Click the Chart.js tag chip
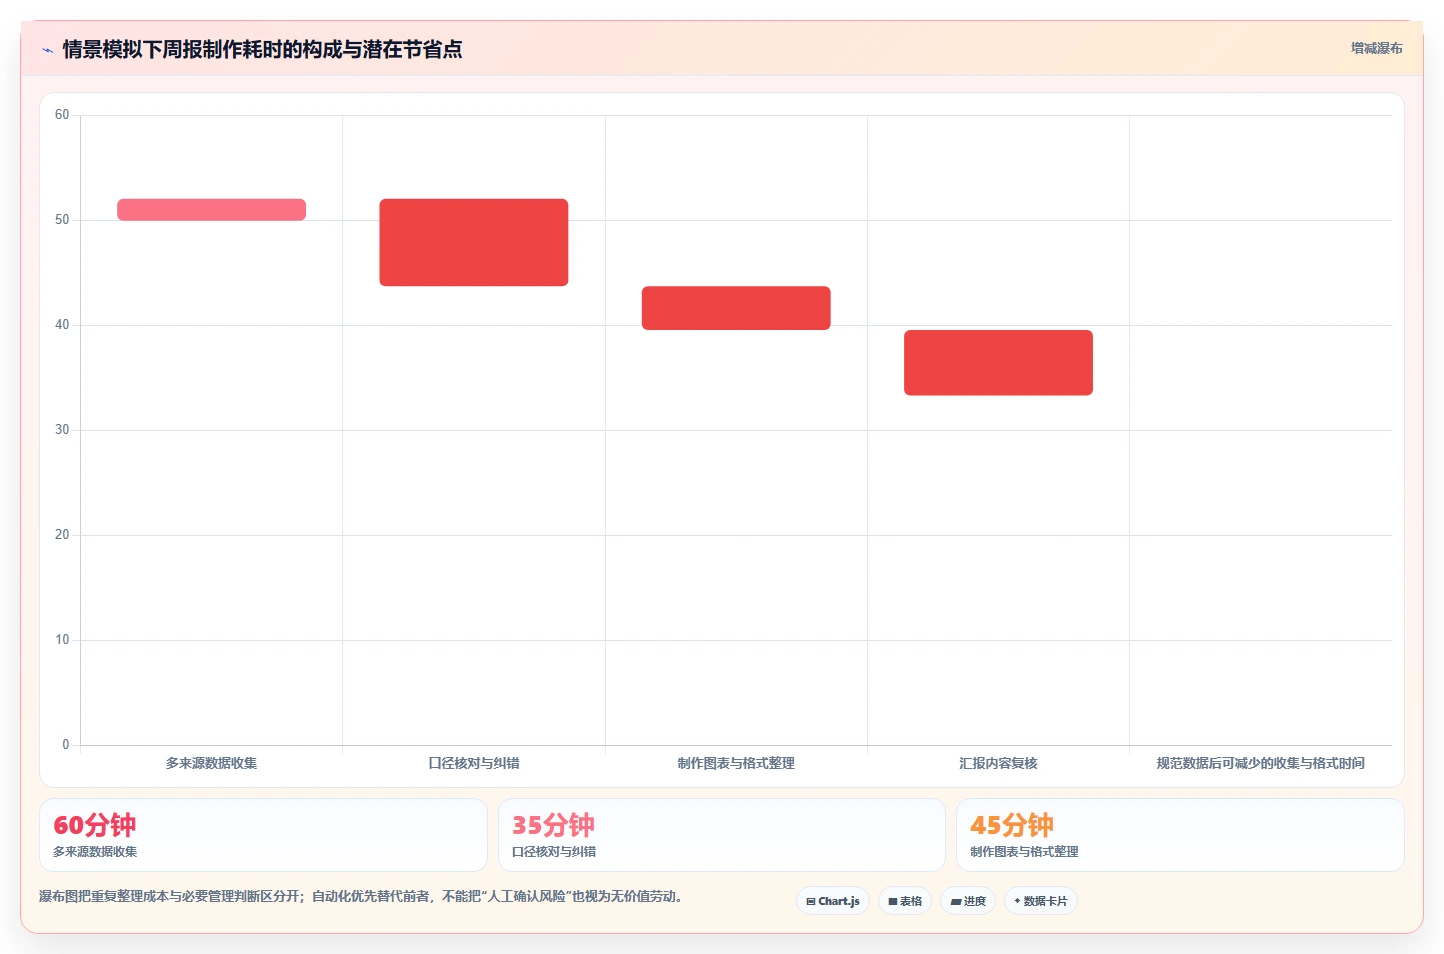Image resolution: width=1444 pixels, height=954 pixels. [833, 901]
